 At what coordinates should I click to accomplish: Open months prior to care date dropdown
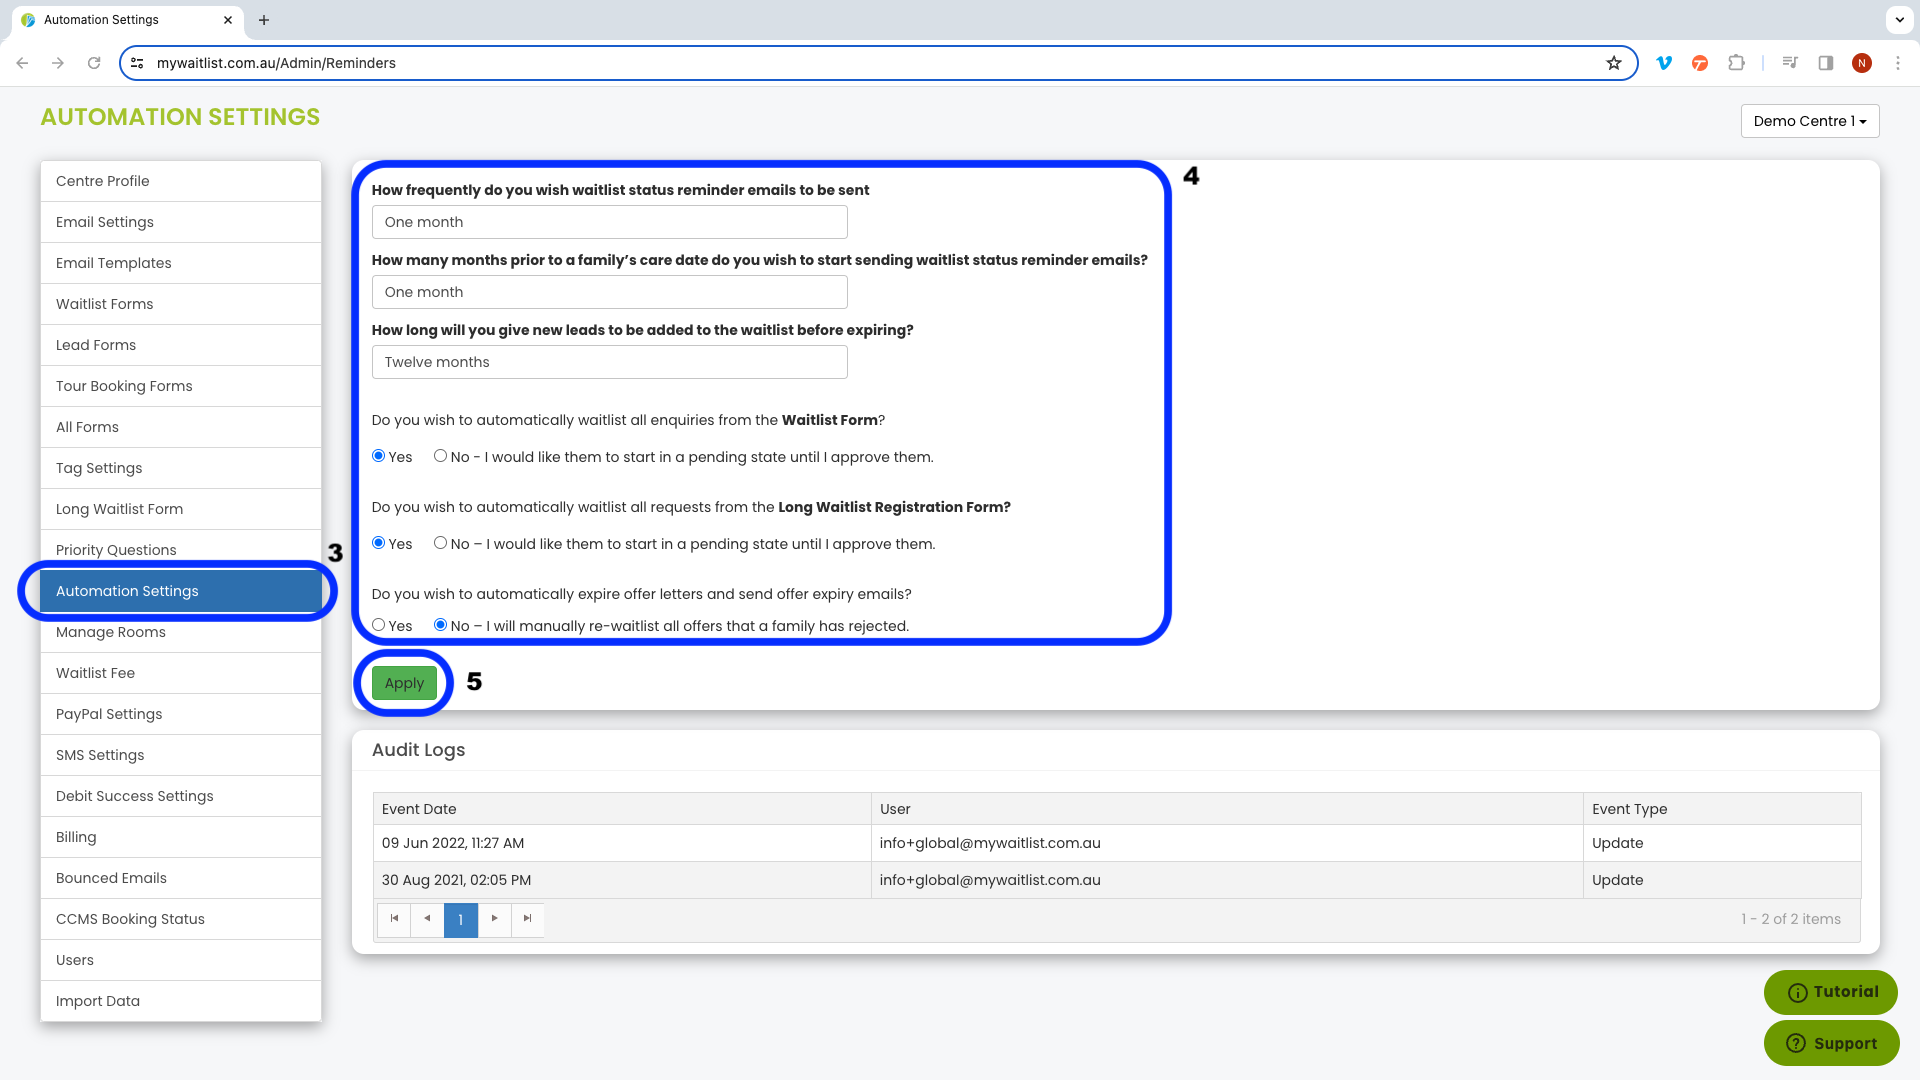click(609, 292)
